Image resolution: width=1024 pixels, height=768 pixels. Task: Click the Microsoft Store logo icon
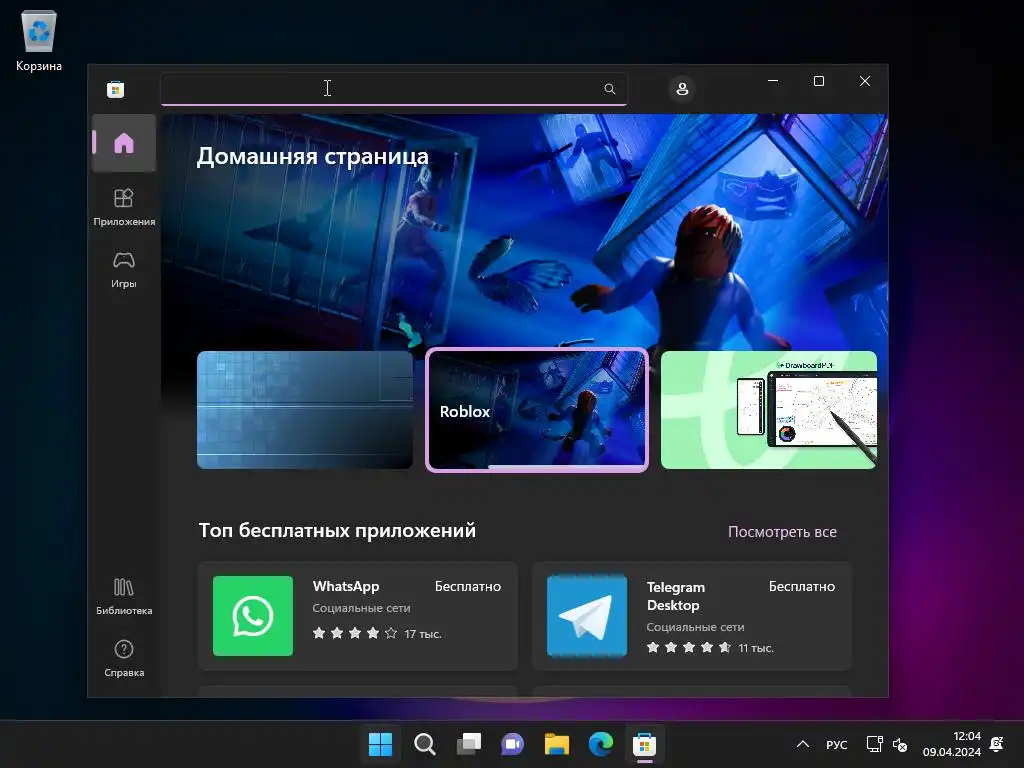(x=116, y=89)
